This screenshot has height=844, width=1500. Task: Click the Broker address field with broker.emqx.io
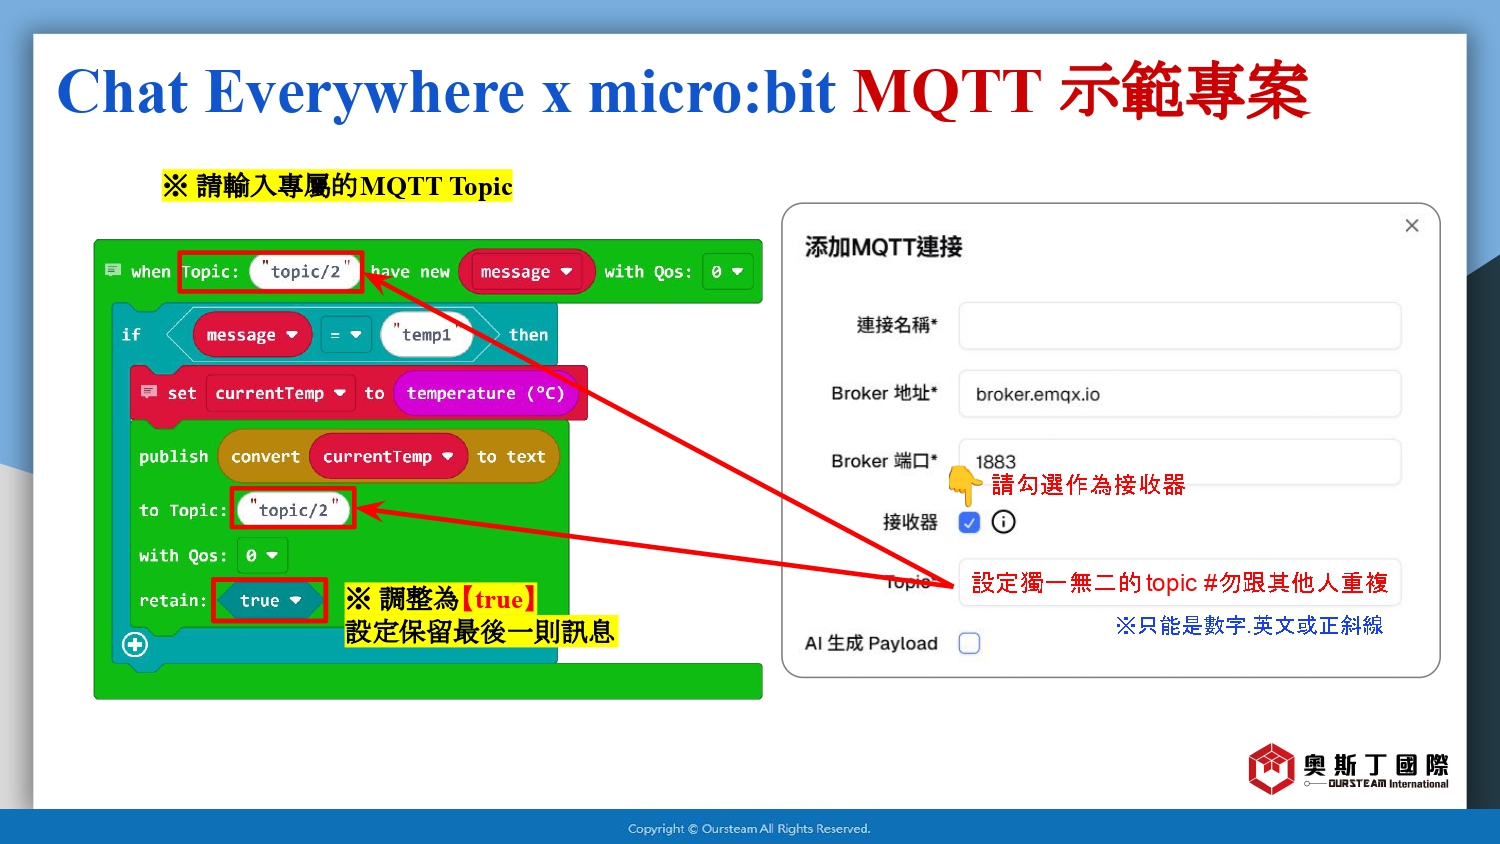[x=1179, y=394]
